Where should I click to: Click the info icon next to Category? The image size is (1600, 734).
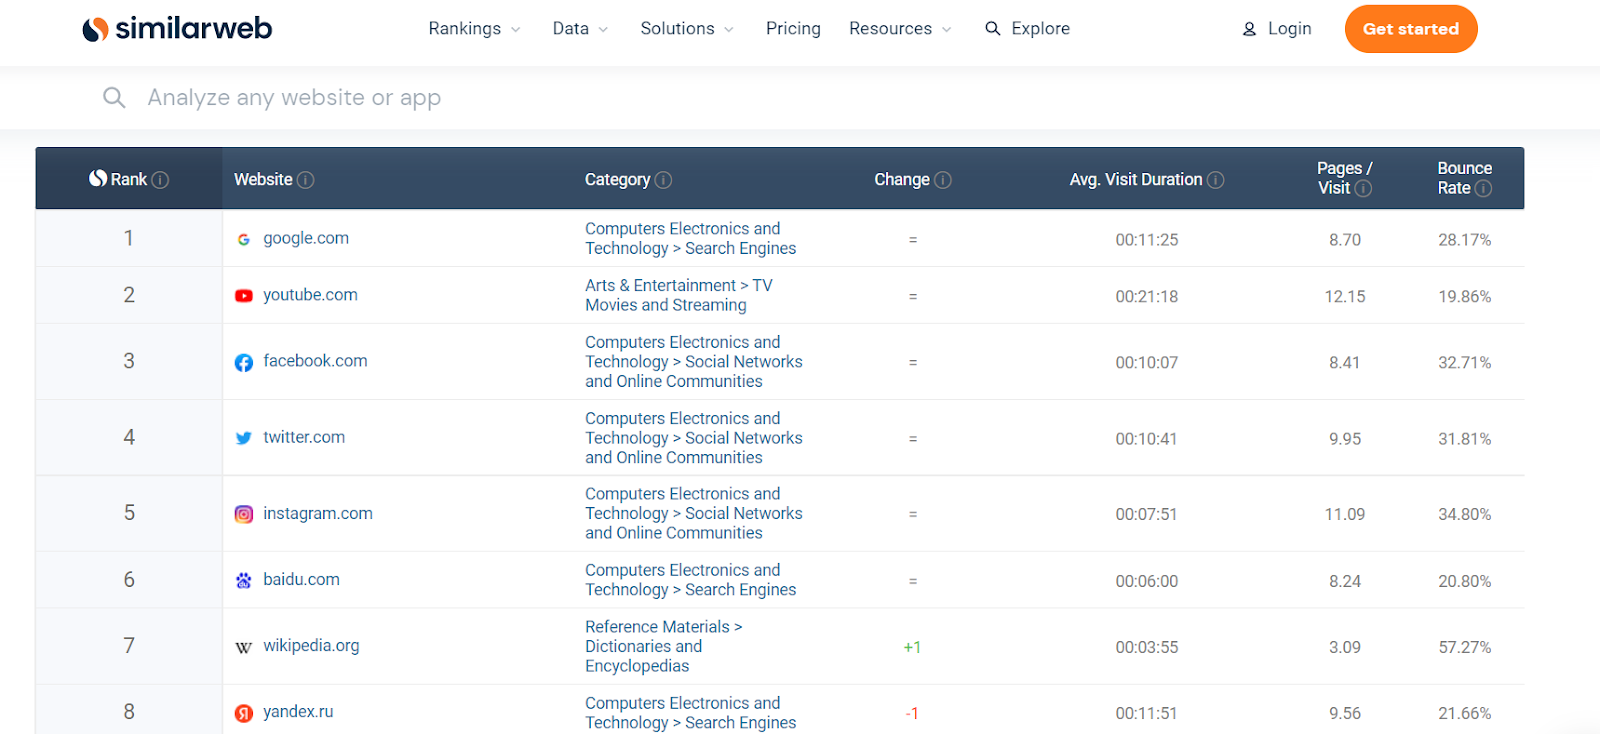pos(663,180)
